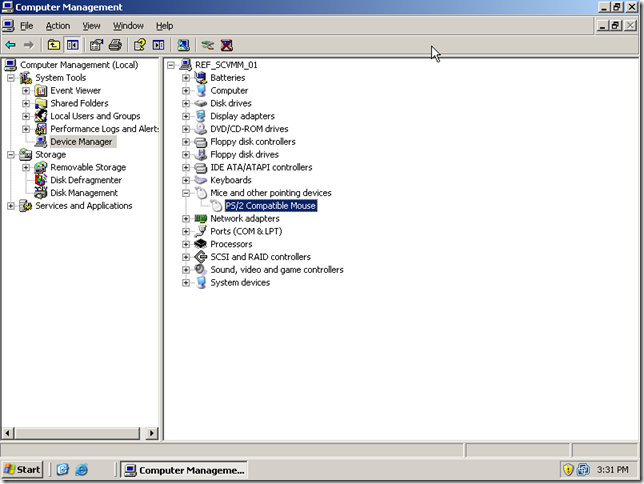Click the SCSI and RAID controllers icon
The height and width of the screenshot is (484, 644).
(x=201, y=257)
